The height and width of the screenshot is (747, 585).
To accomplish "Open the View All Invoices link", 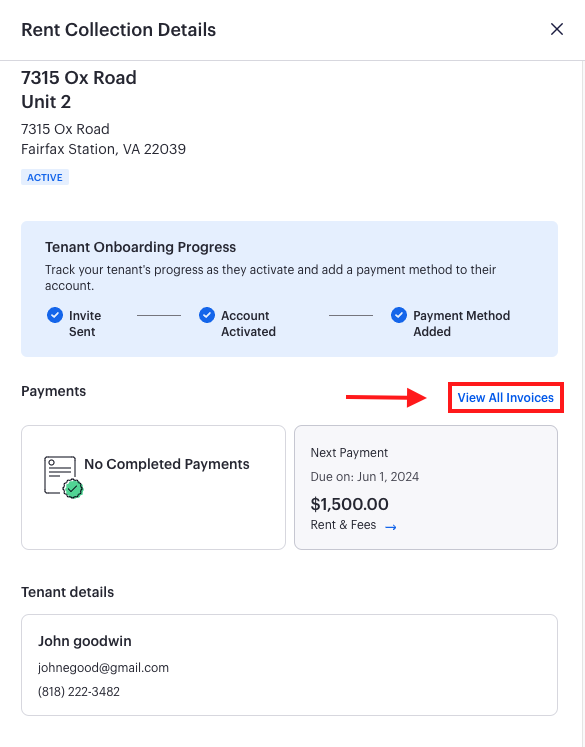I will 505,397.
